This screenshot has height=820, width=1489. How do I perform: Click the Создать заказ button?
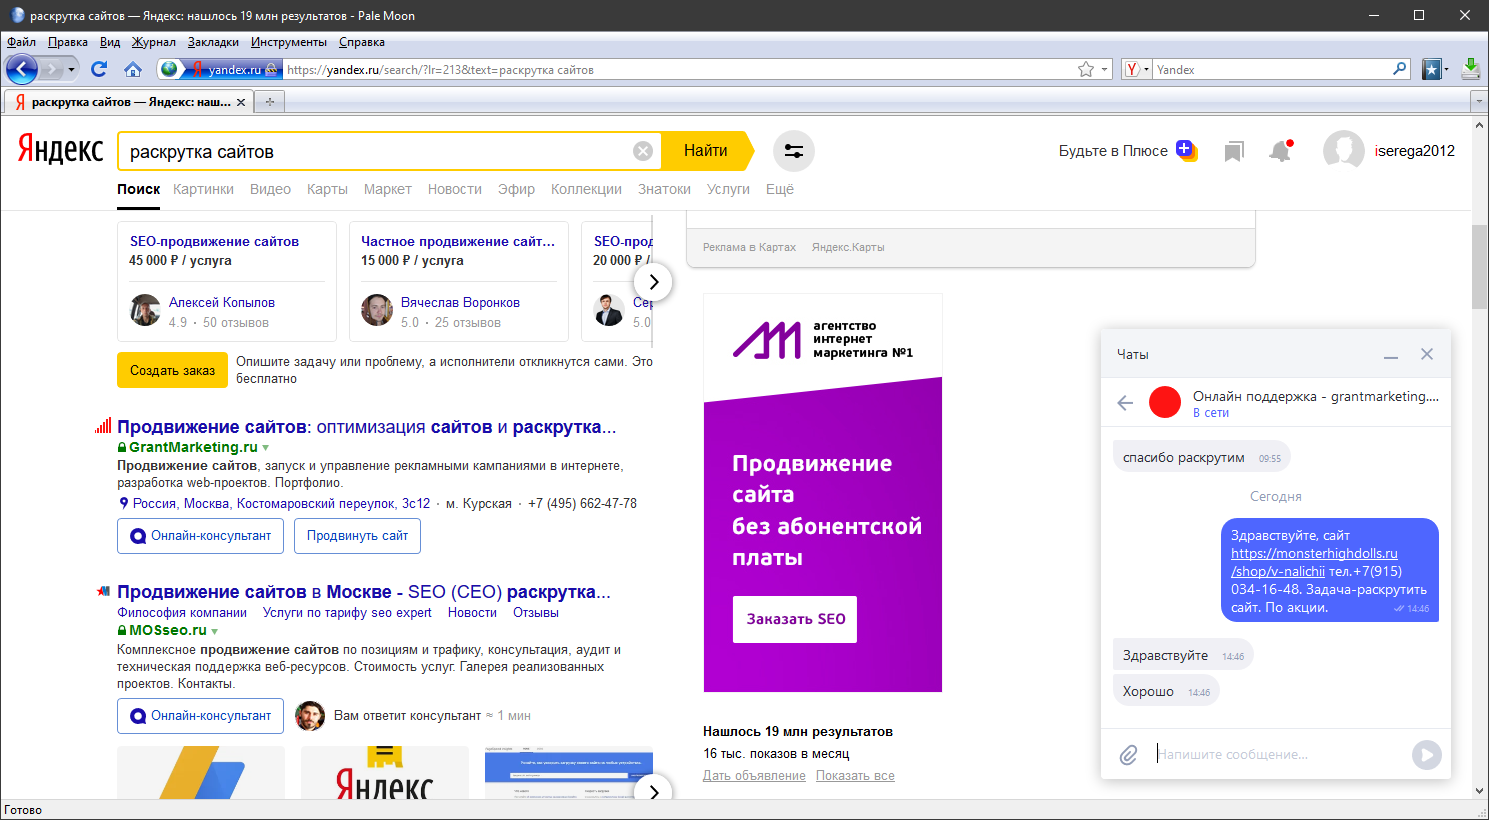(x=173, y=370)
